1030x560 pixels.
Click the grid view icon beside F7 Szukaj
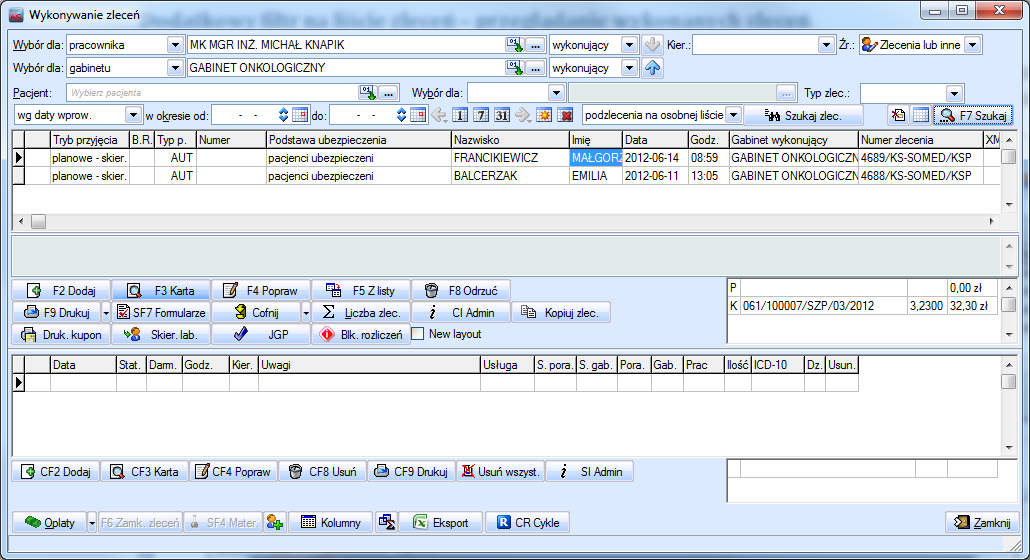pyautogui.click(x=920, y=116)
